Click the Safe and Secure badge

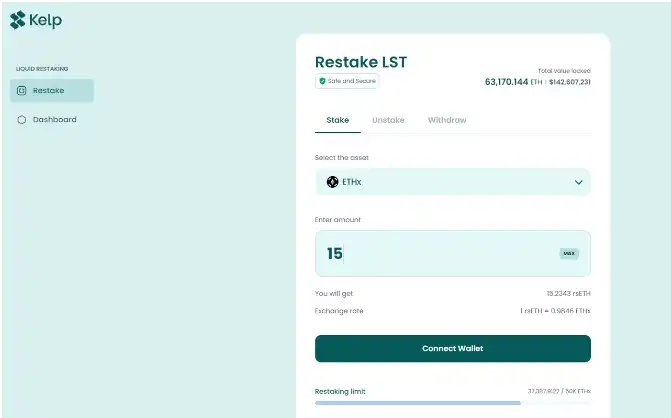point(347,81)
